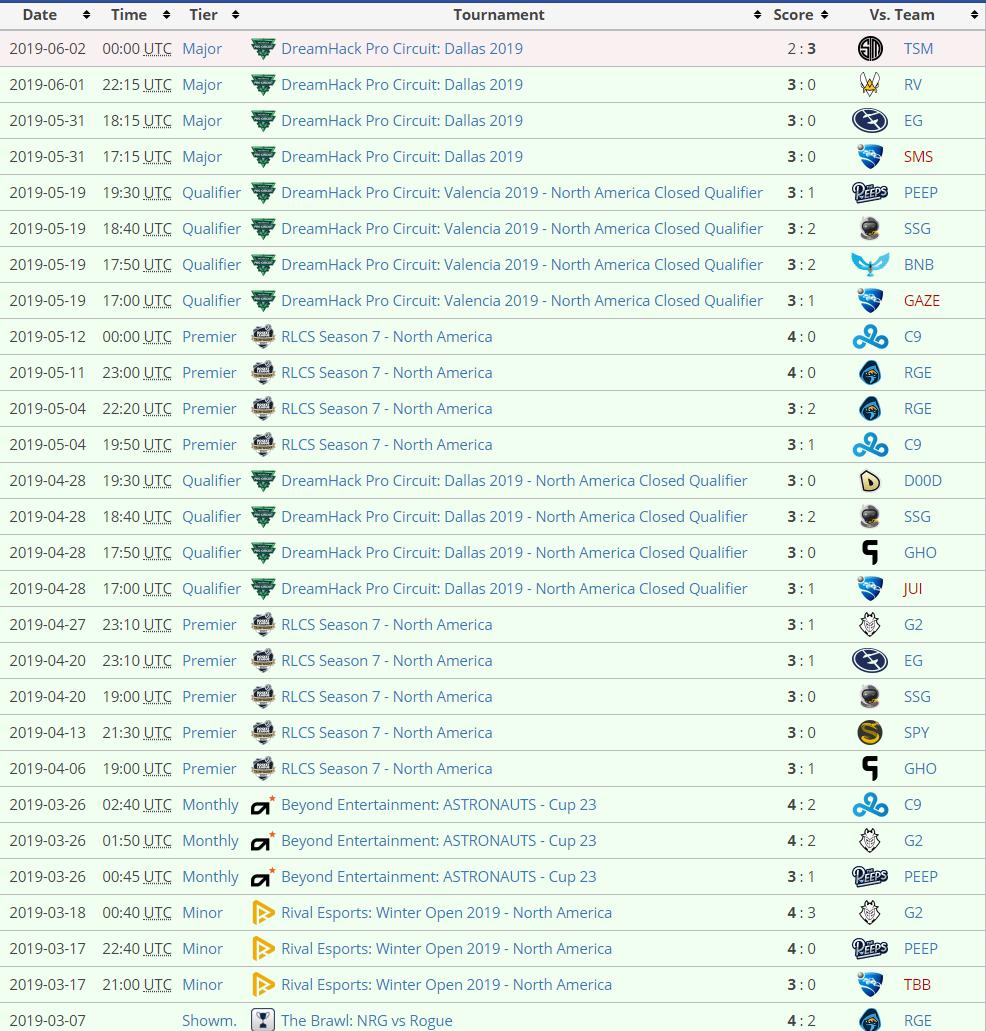Click EG logo in 2019-04-20 row
The image size is (986, 1031).
click(x=870, y=661)
